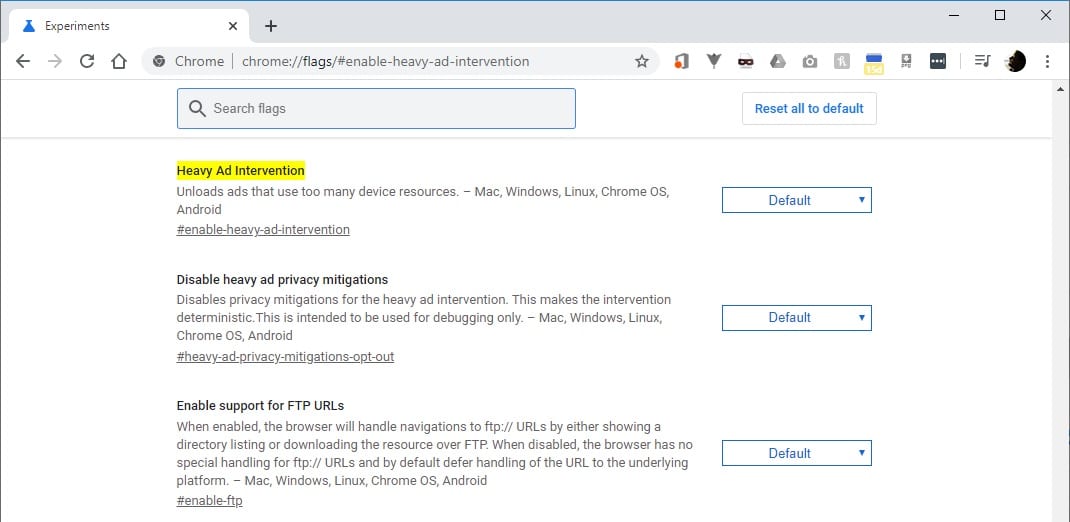
Task: Reload the flags page
Action: 87,61
